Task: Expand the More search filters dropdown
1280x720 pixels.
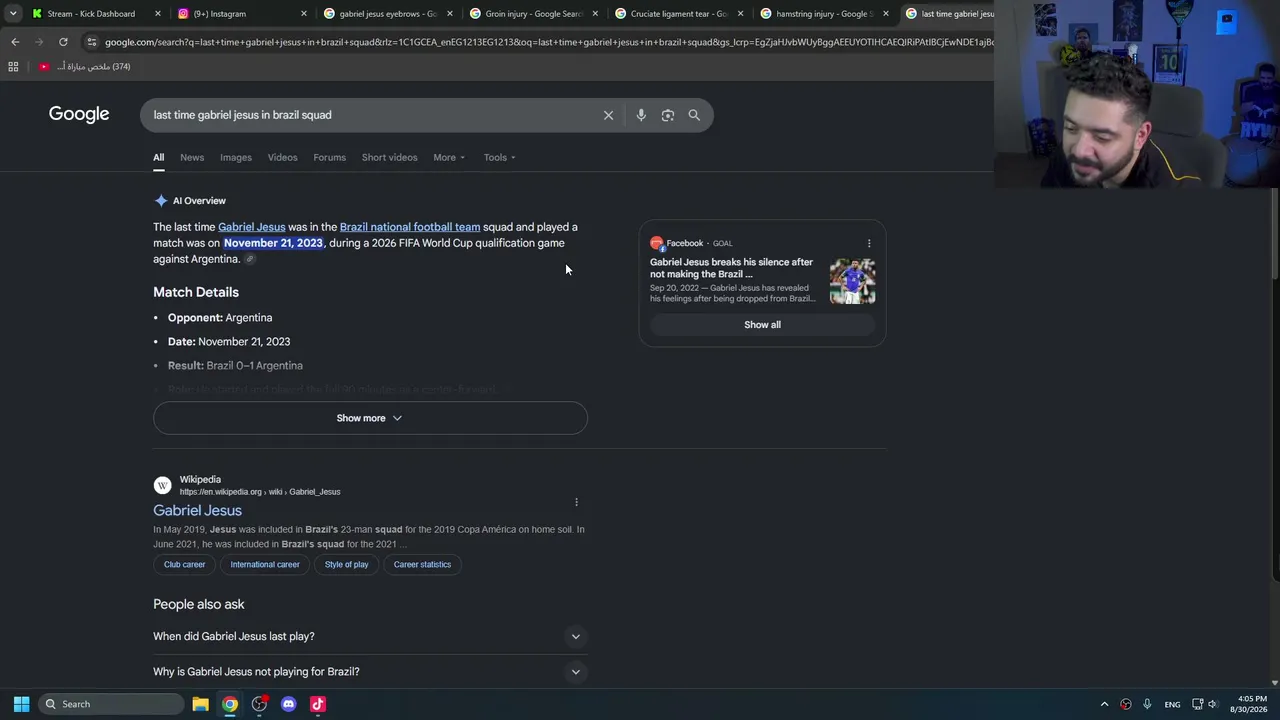Action: pos(449,157)
